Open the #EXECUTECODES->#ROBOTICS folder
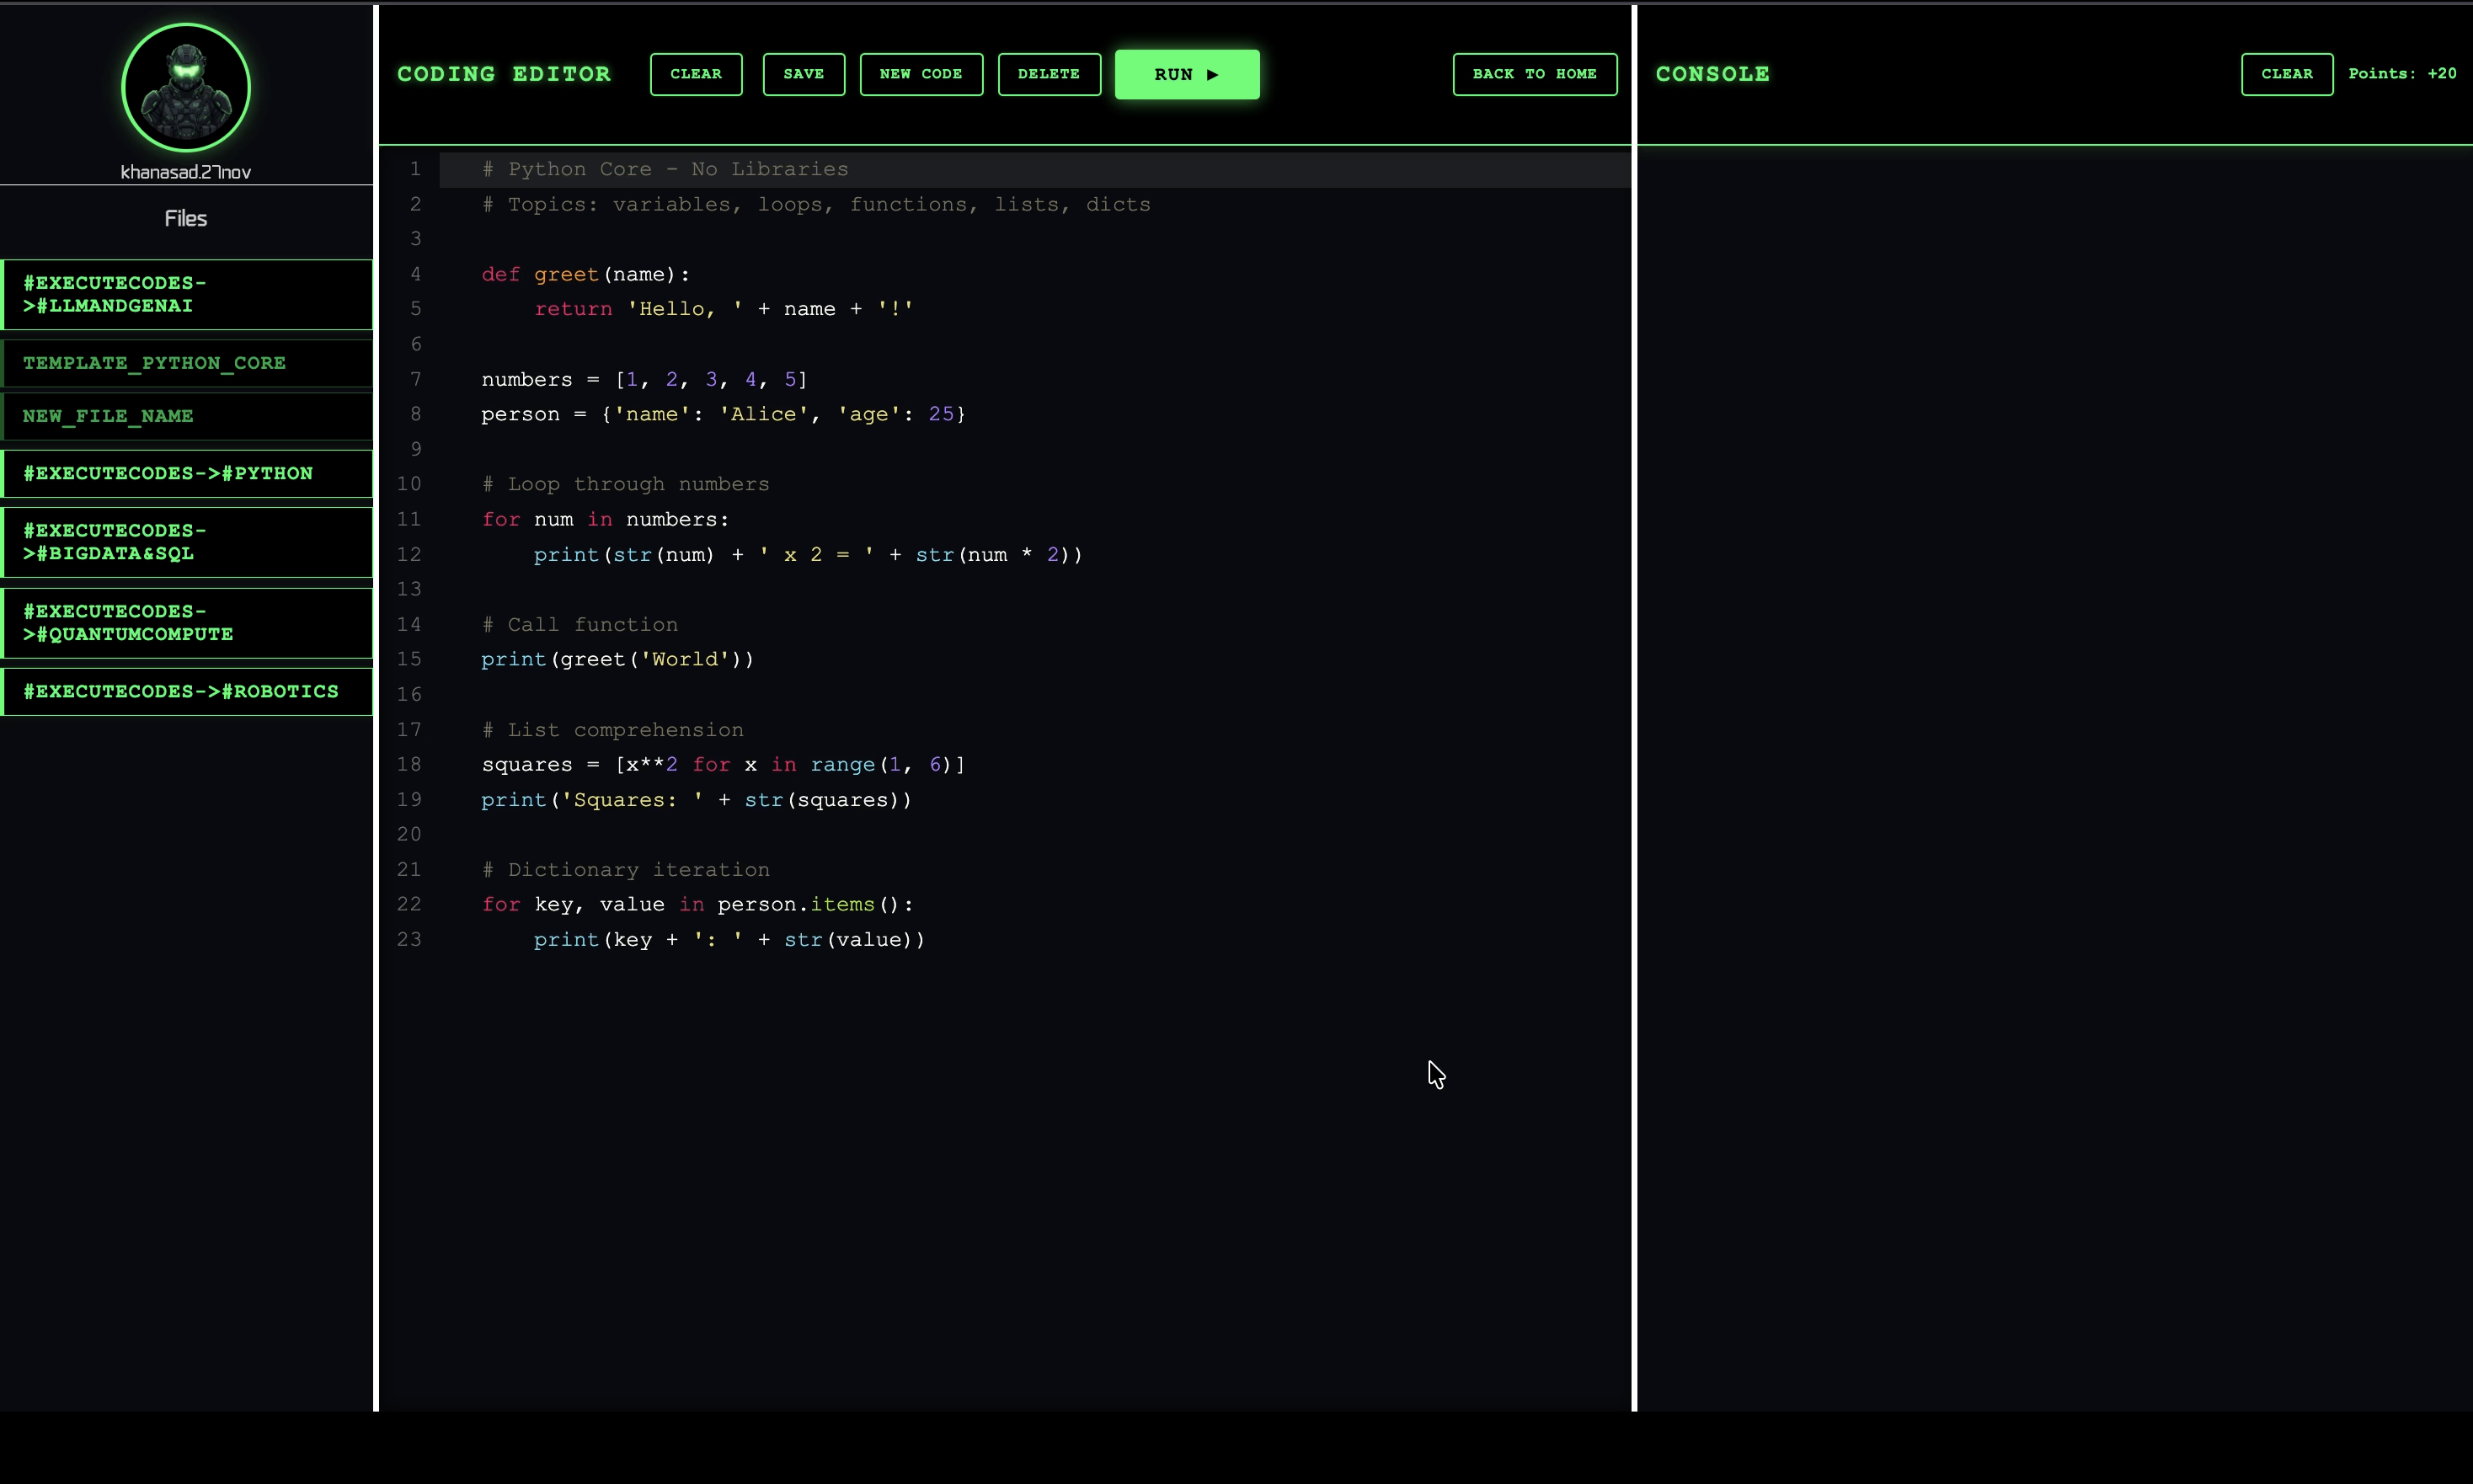 [x=187, y=692]
